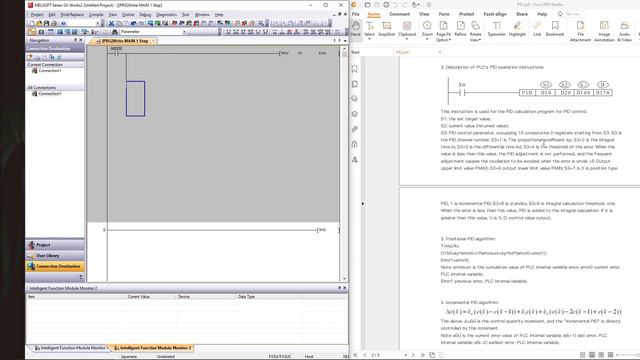Choose the Select tool in Foxit ribbon
Viewport: 640px width, 360px height.
[x=369, y=29]
